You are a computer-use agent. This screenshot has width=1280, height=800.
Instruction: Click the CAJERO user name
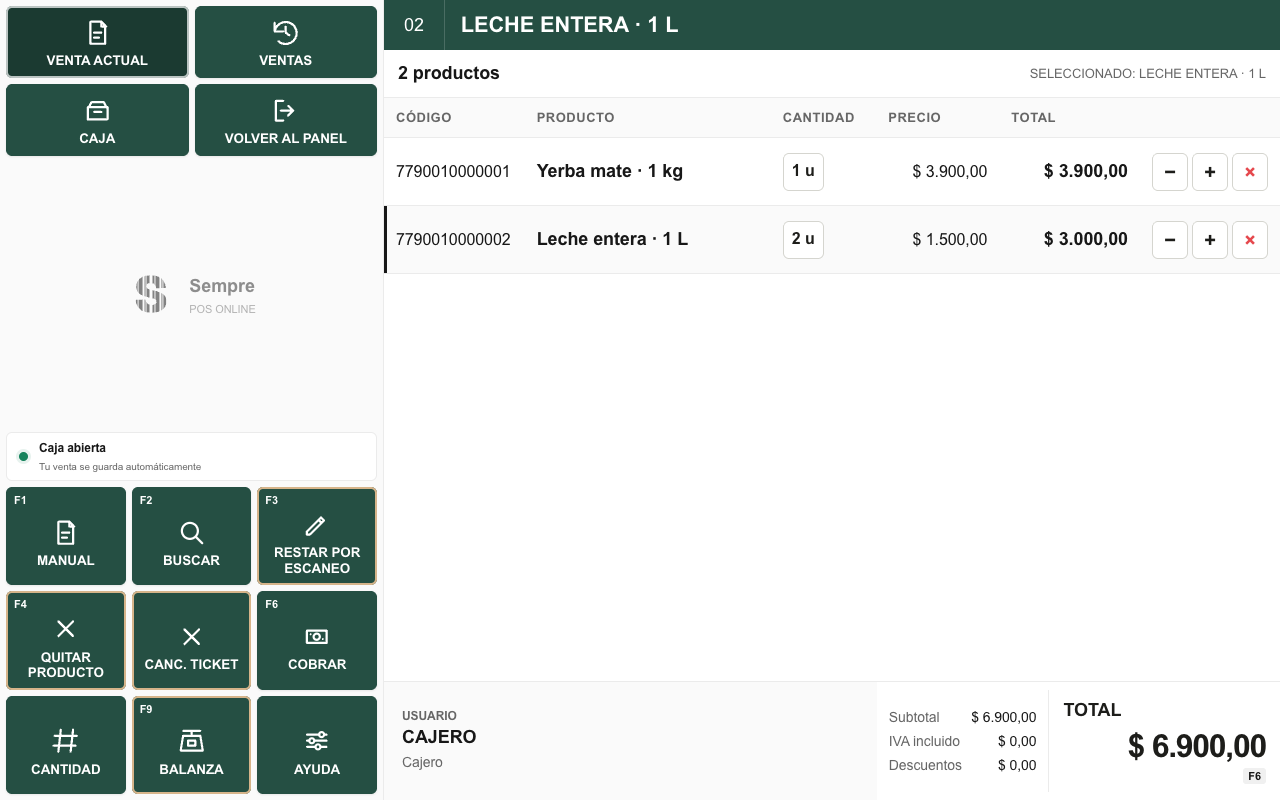(439, 737)
